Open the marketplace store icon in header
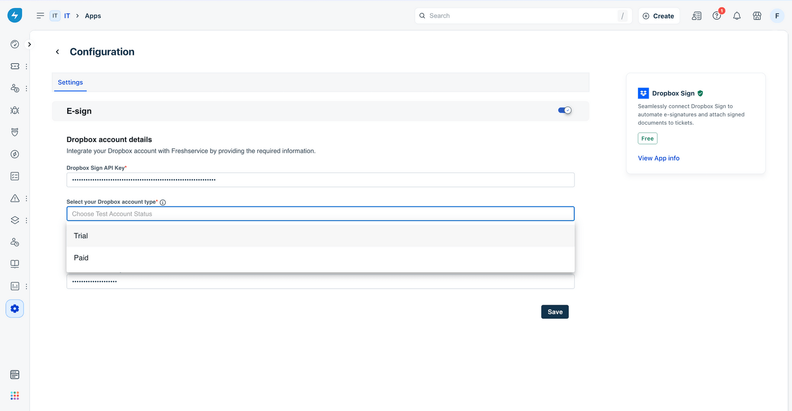 pyautogui.click(x=757, y=16)
